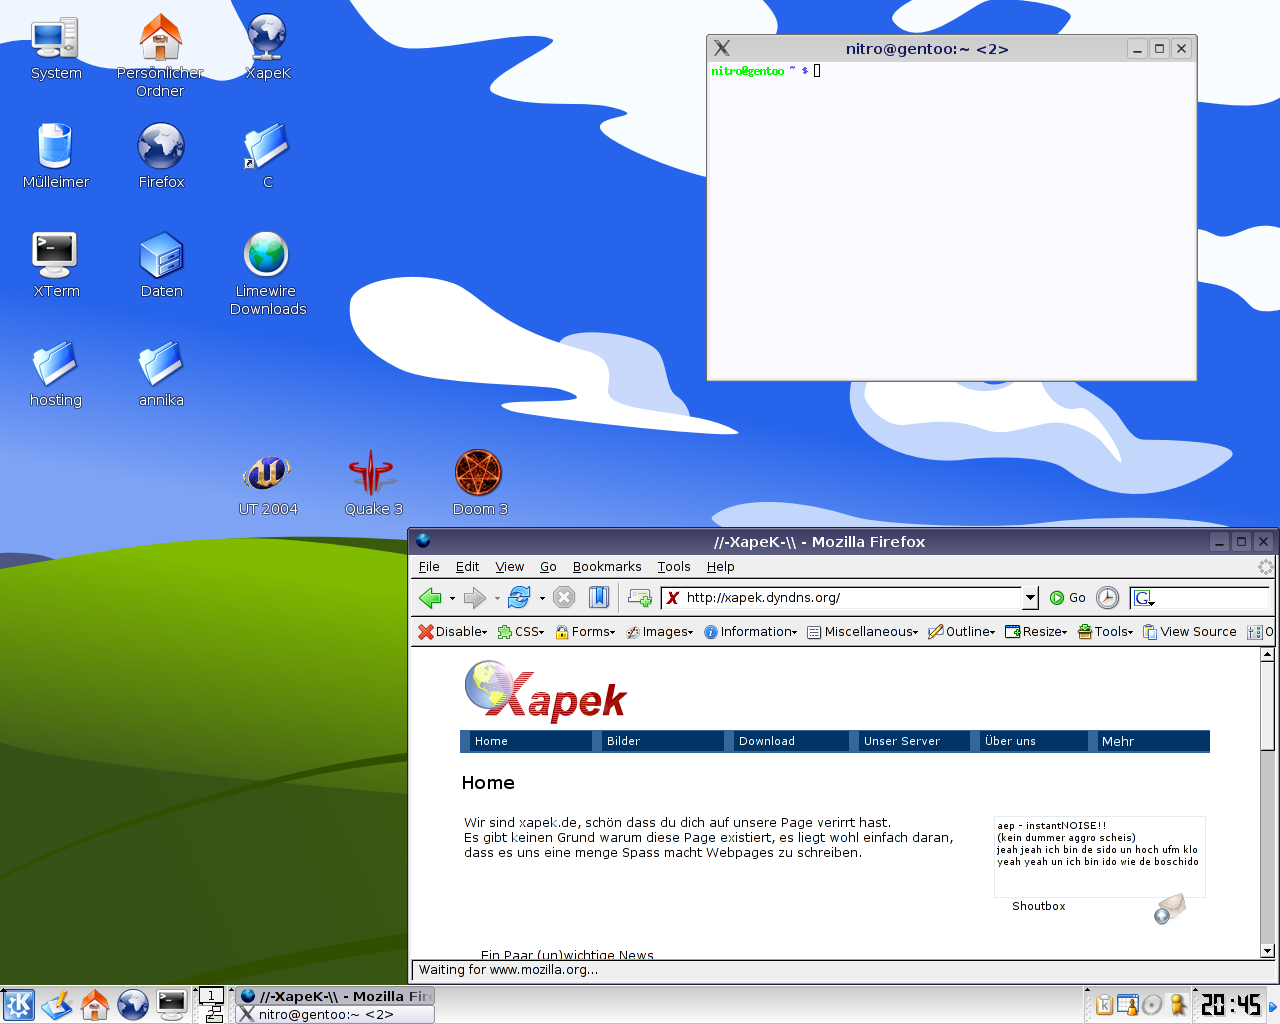Click the Bilder link in Xapek navigation
This screenshot has width=1280, height=1024.
pos(623,741)
